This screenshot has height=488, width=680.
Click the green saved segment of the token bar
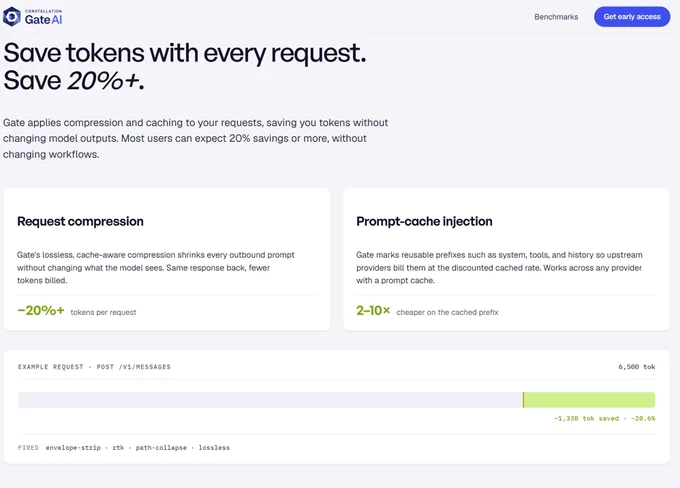(589, 400)
